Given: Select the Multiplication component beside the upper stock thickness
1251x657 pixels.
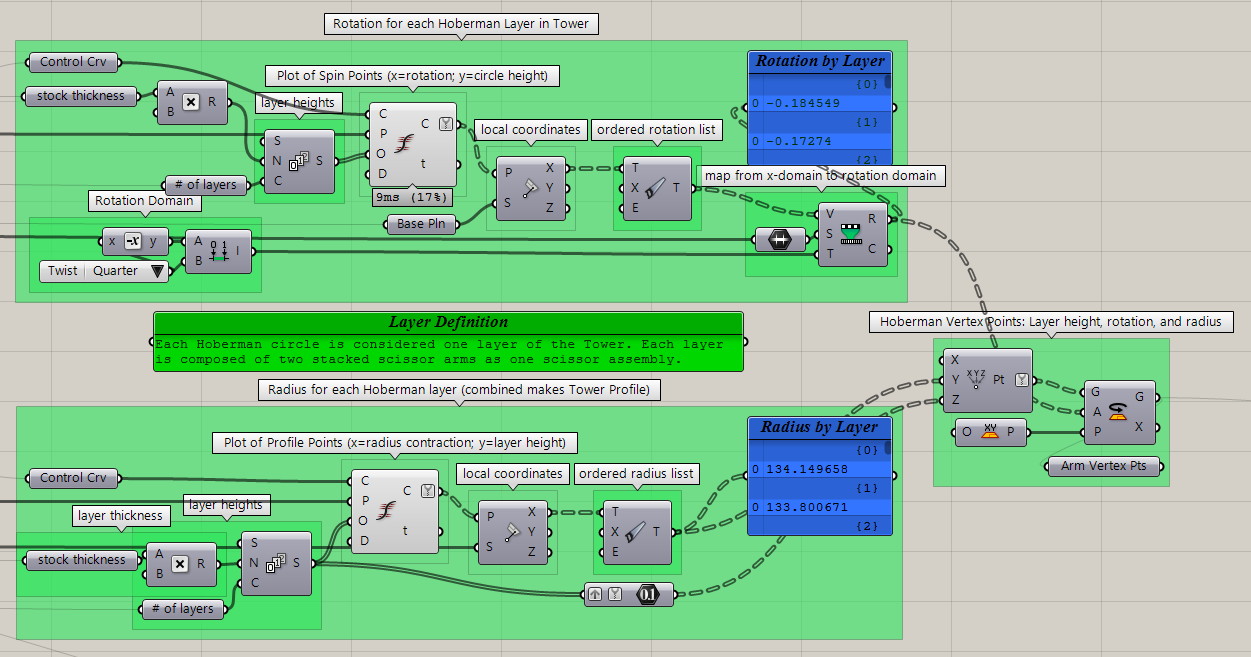Looking at the screenshot, I should pyautogui.click(x=192, y=103).
